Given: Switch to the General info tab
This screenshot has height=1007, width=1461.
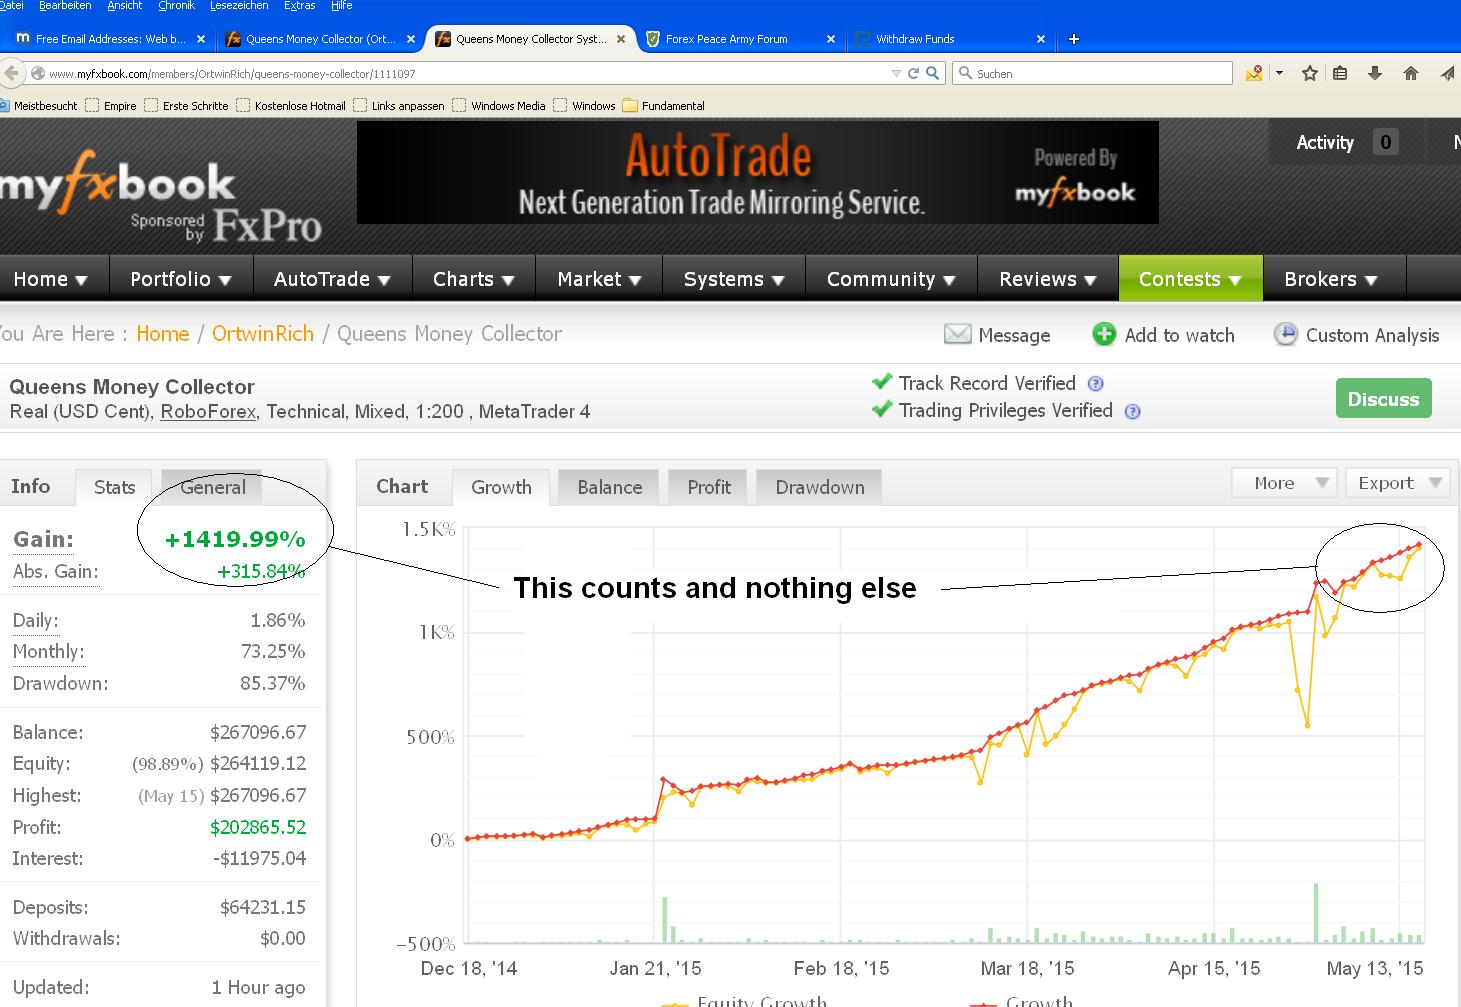Looking at the screenshot, I should click(213, 487).
